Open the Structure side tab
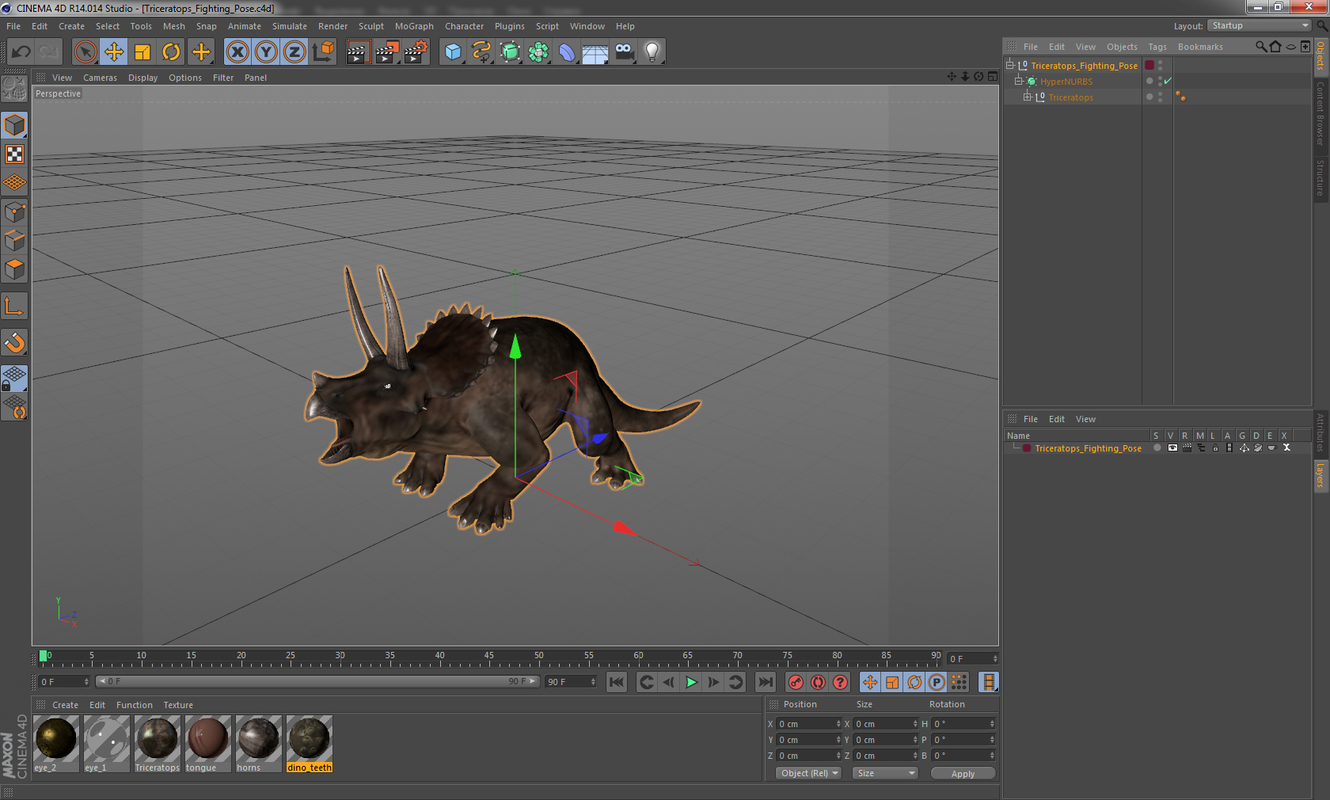This screenshot has height=800, width=1330. (x=1321, y=178)
